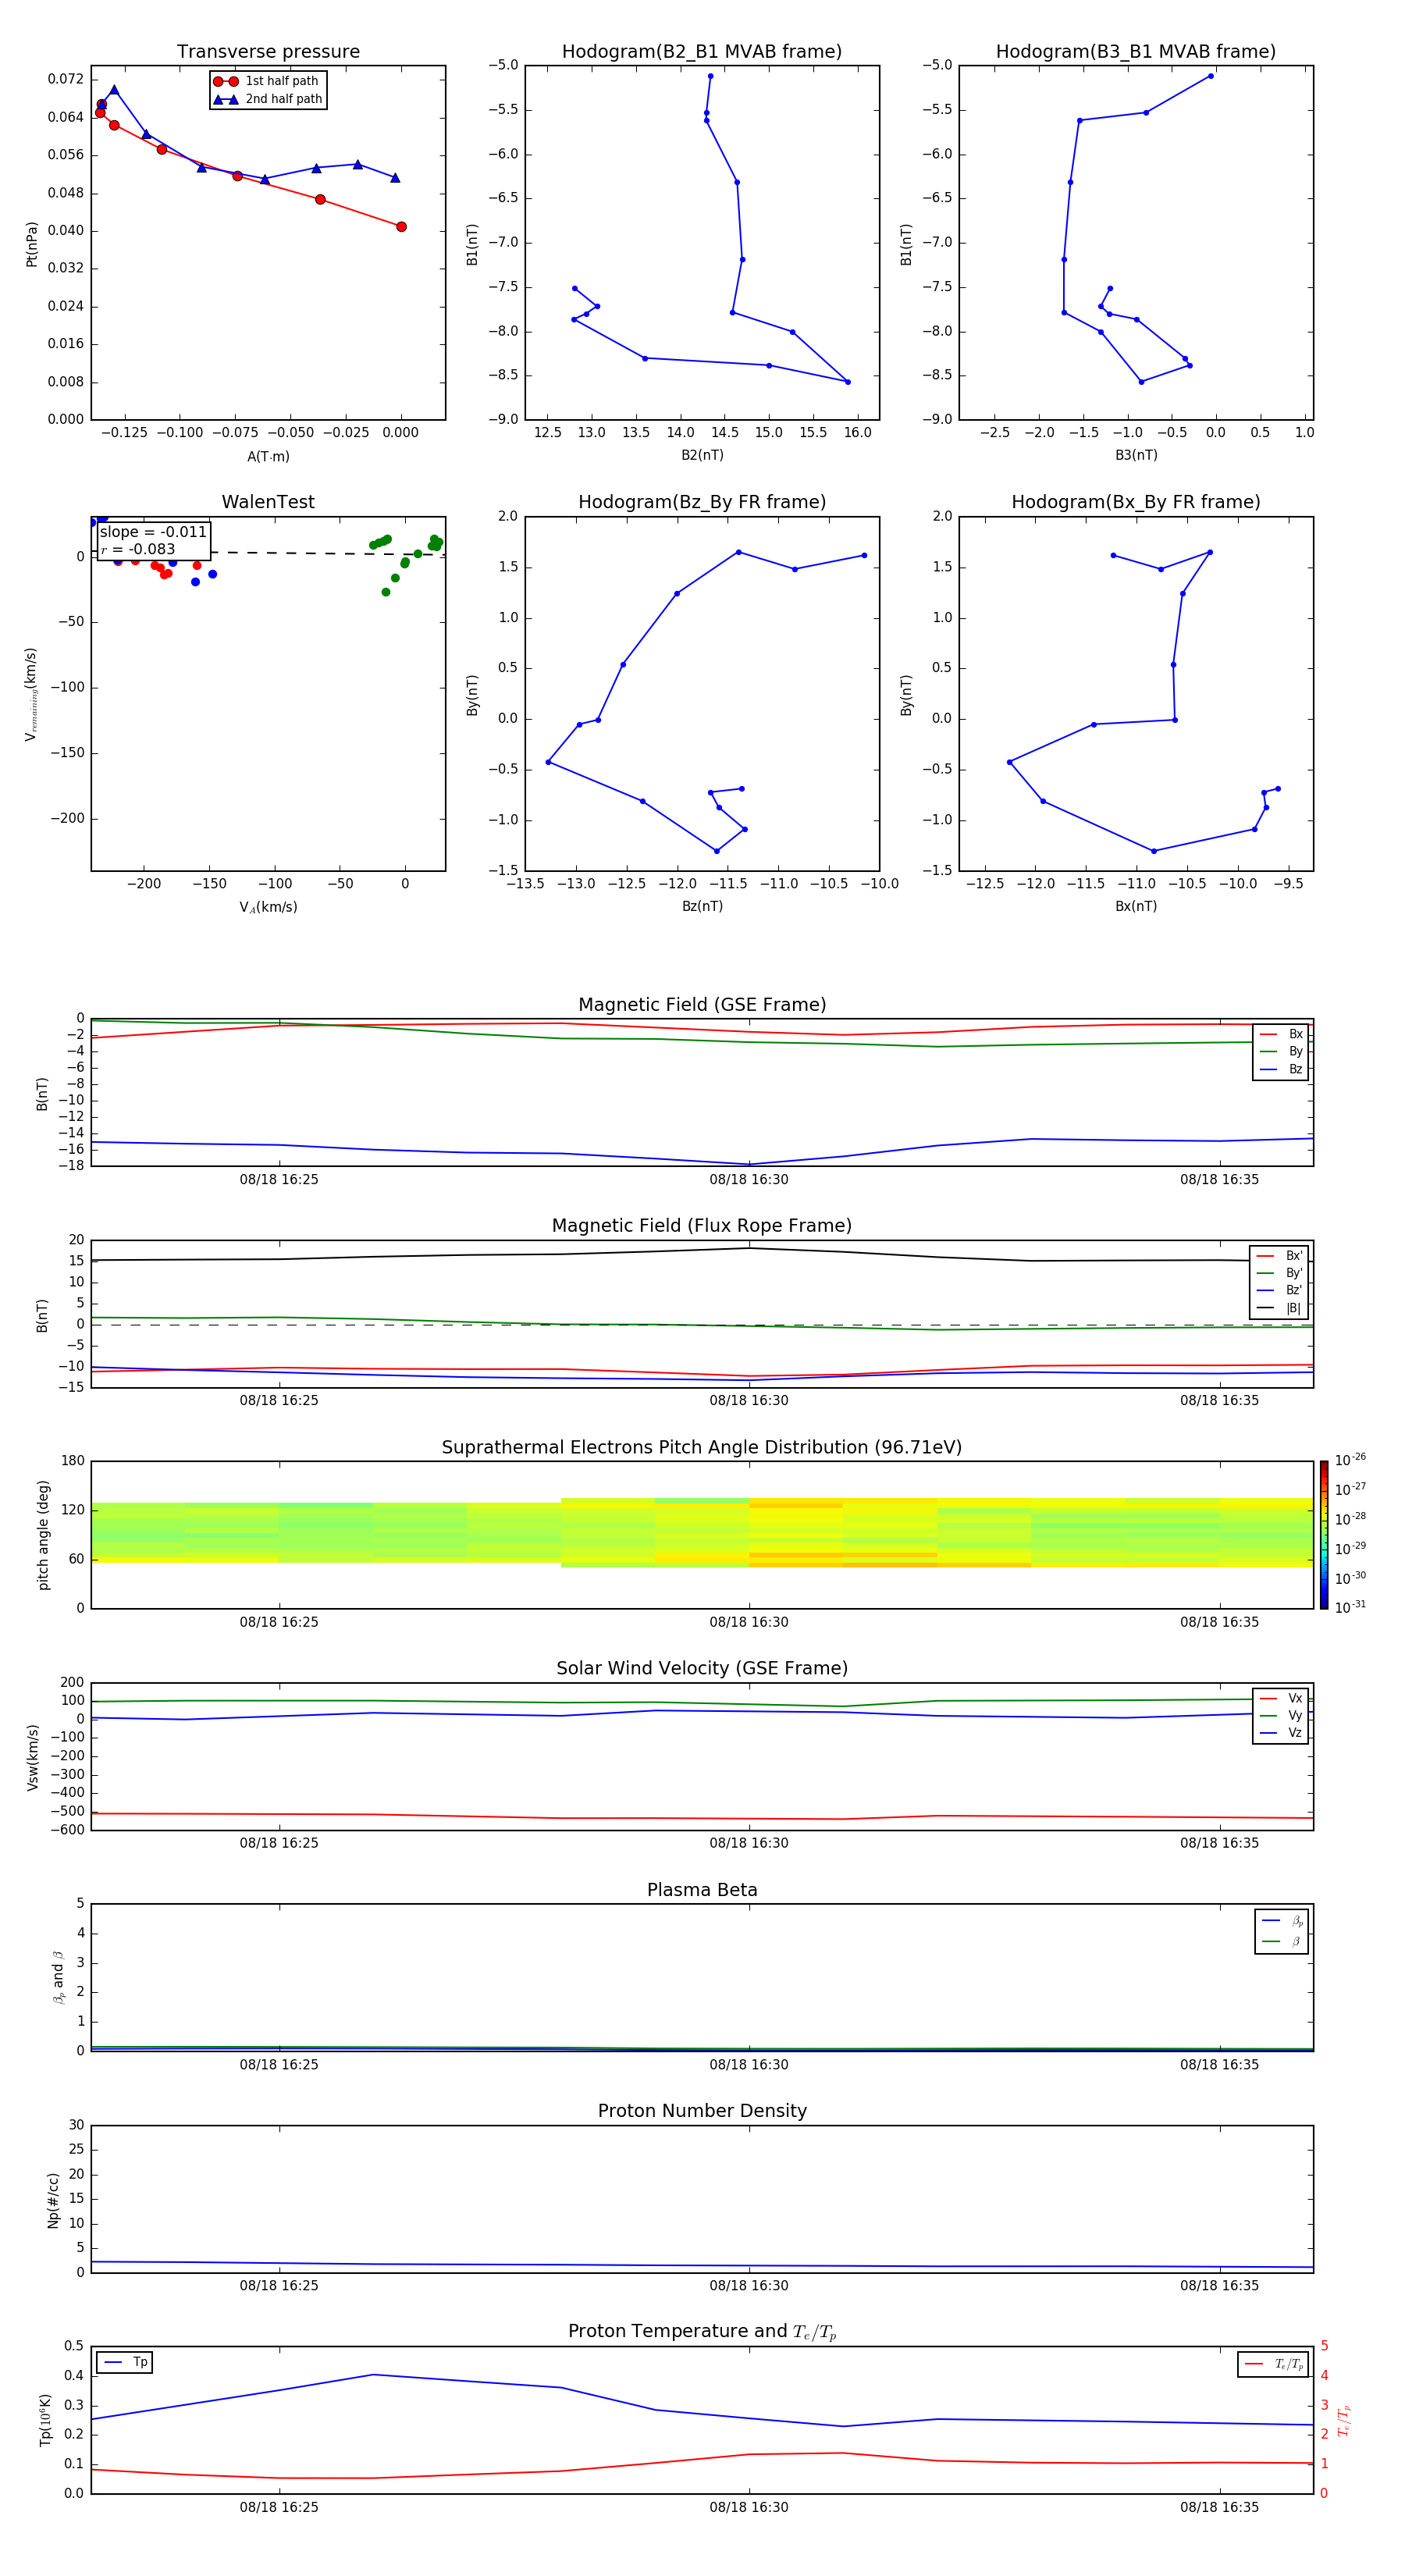The height and width of the screenshot is (2576, 1405).
Task: Click the 'r = -0.083' annotation
Action: point(138,549)
